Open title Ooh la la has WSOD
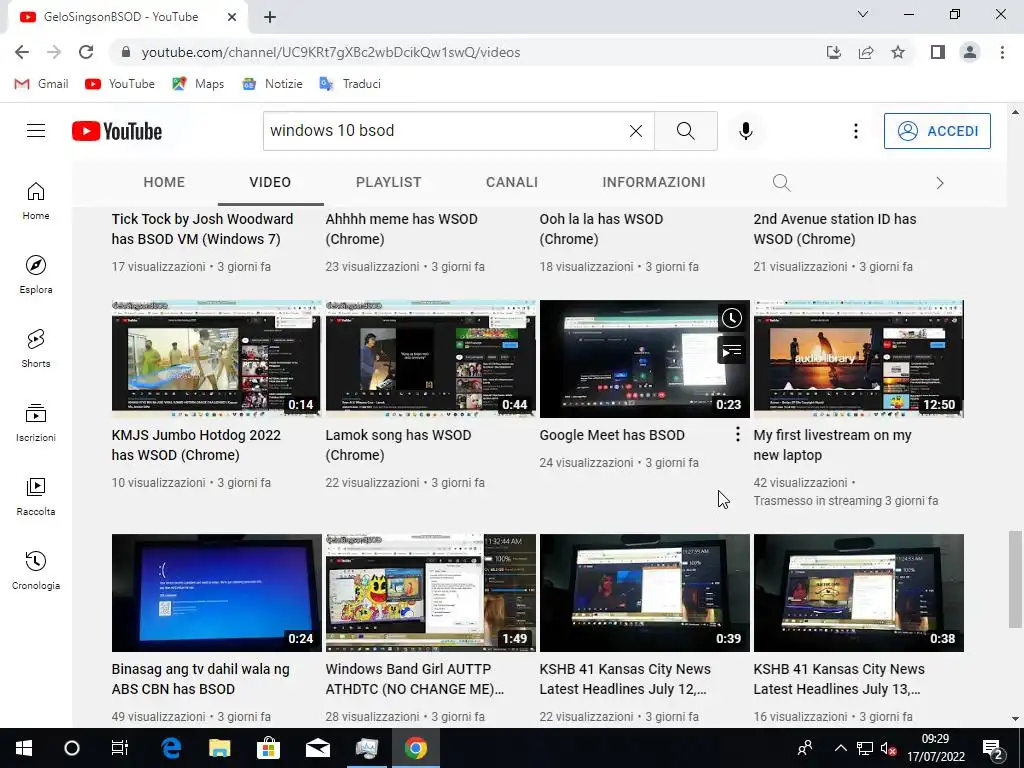This screenshot has width=1024, height=768. [x=601, y=229]
